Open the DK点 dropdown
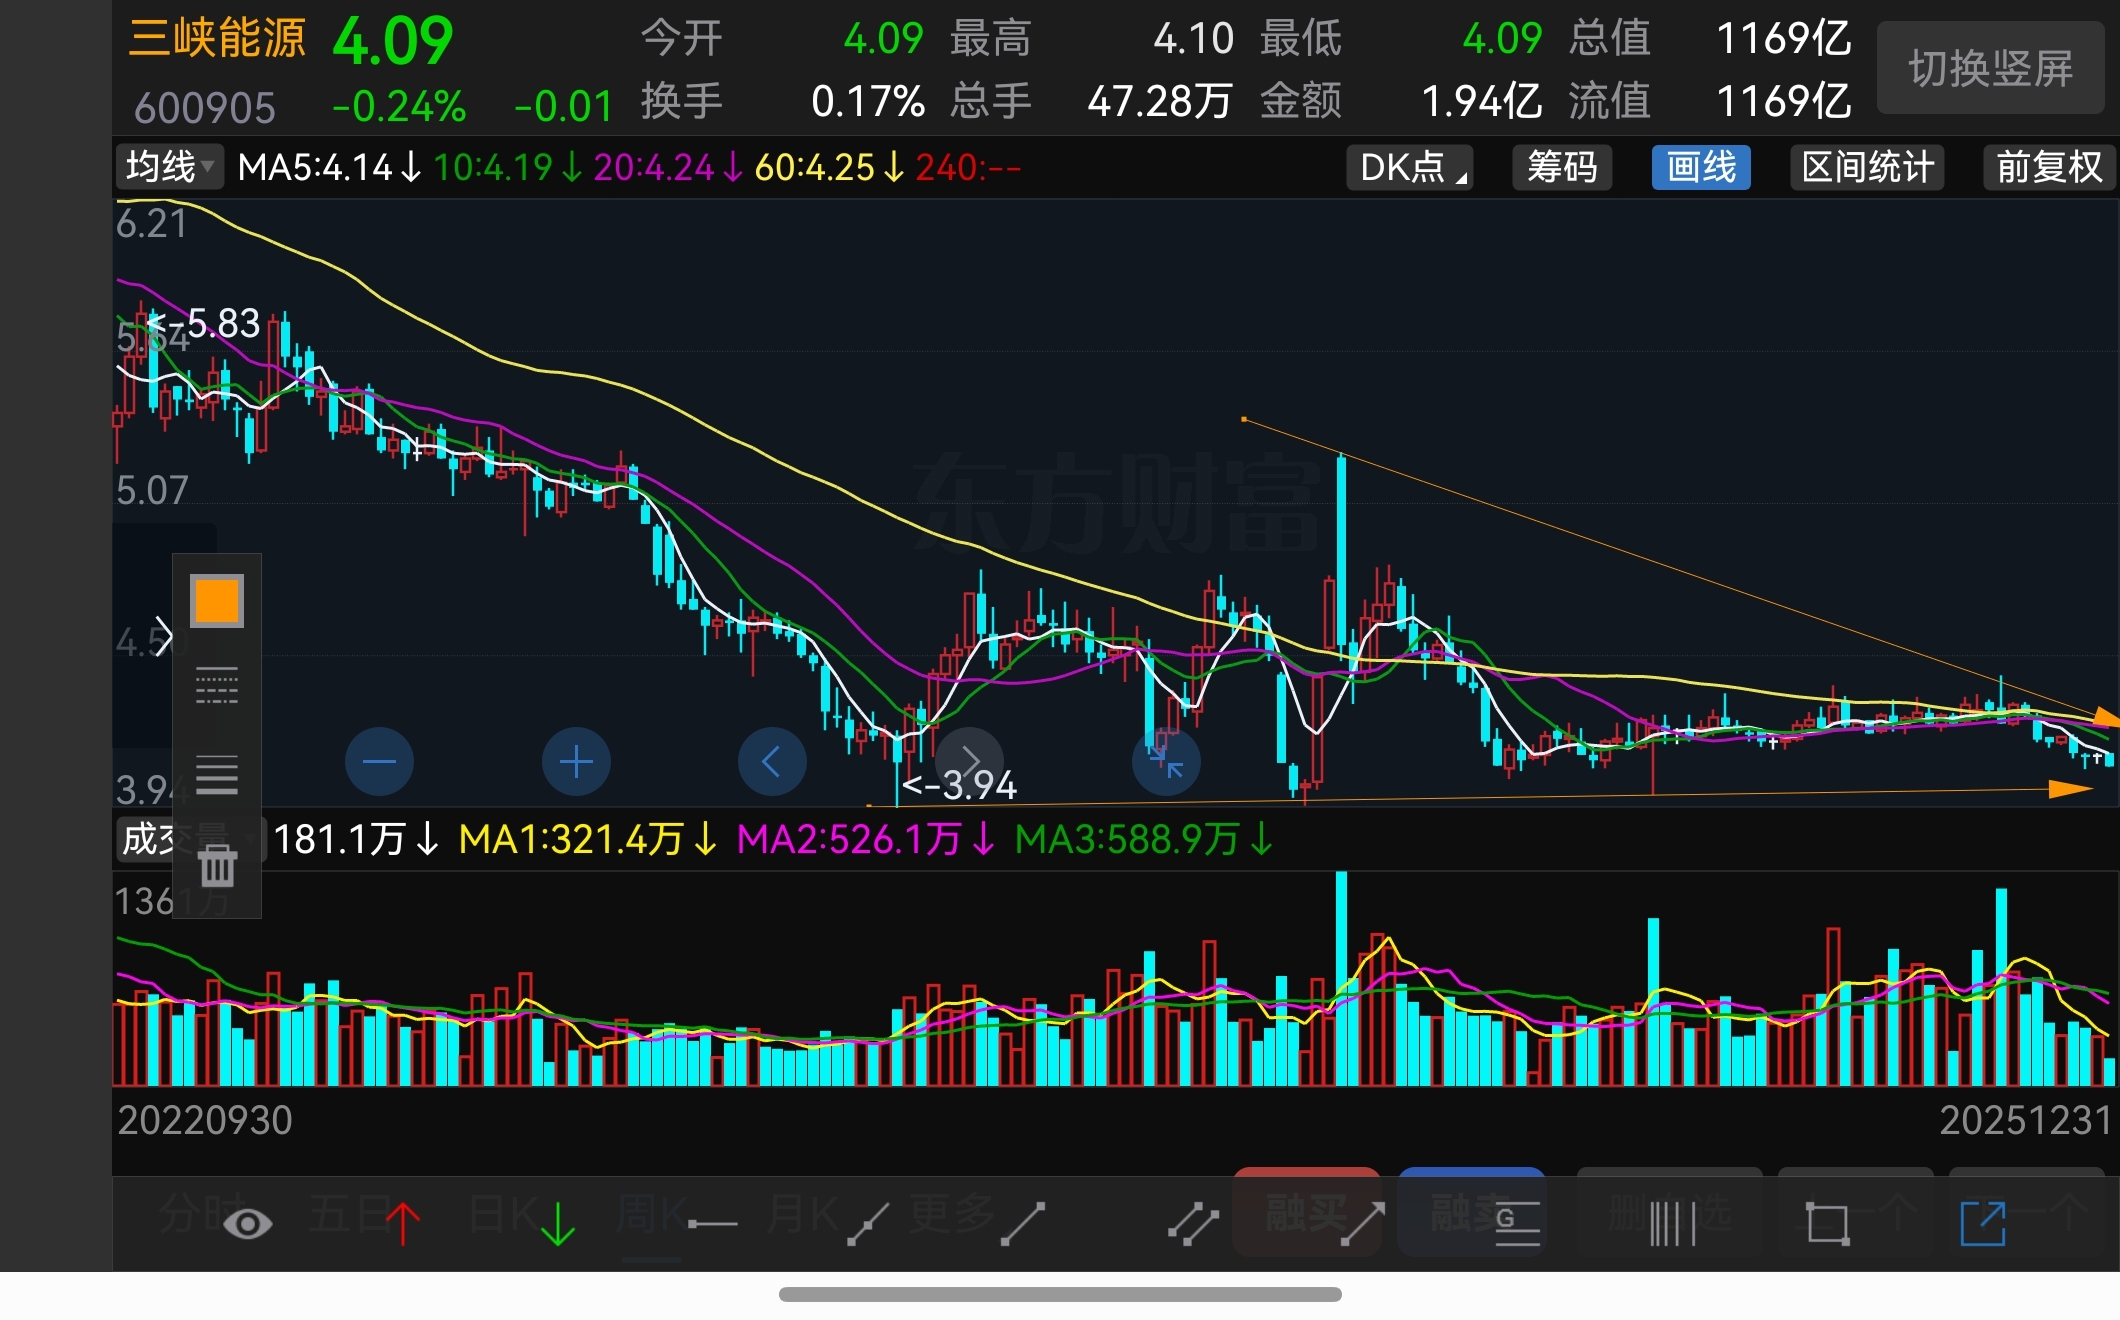2120x1320 pixels. (1410, 167)
